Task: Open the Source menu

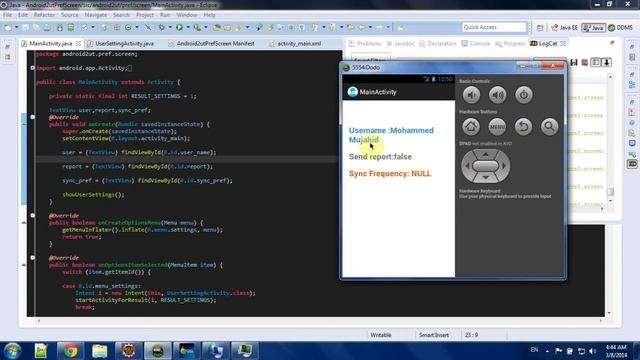Action: [70, 15]
